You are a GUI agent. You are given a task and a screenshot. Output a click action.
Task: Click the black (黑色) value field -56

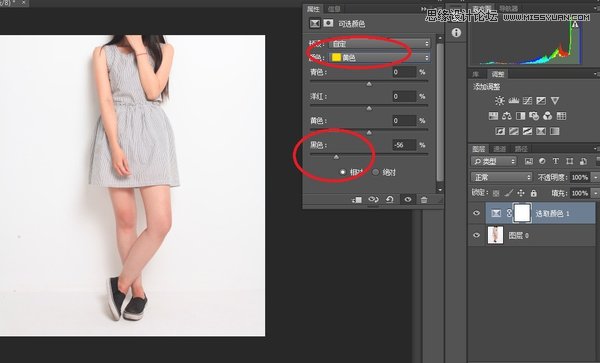[x=404, y=145]
